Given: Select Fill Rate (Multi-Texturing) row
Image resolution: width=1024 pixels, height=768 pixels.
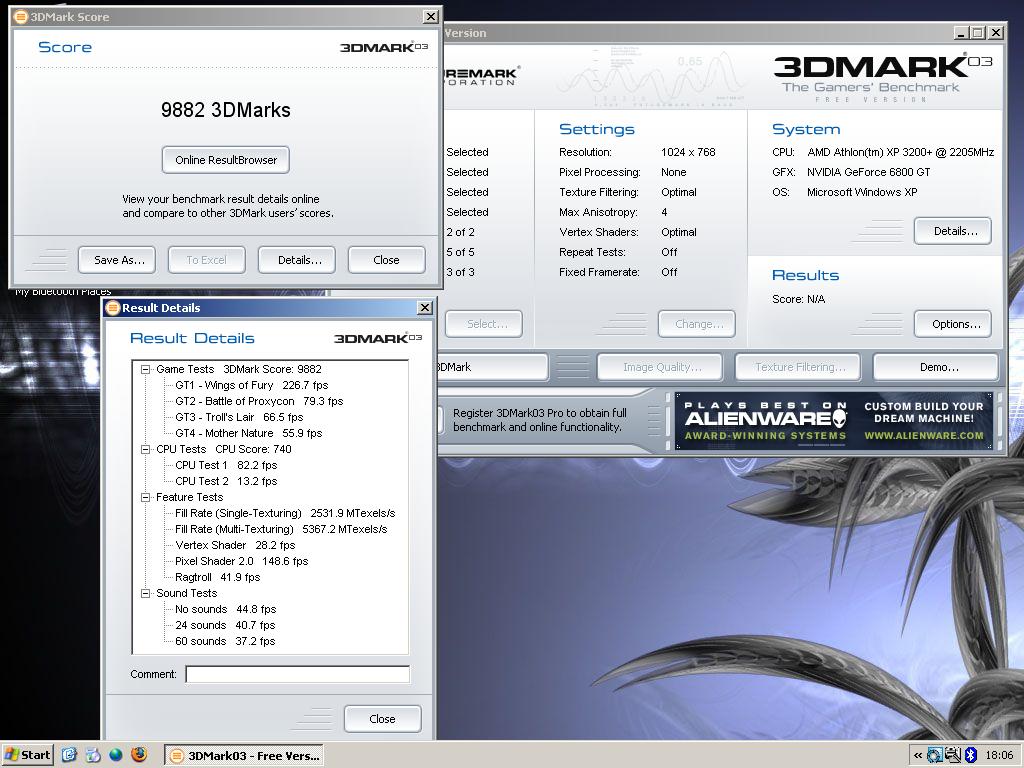Looking at the screenshot, I should tap(281, 529).
